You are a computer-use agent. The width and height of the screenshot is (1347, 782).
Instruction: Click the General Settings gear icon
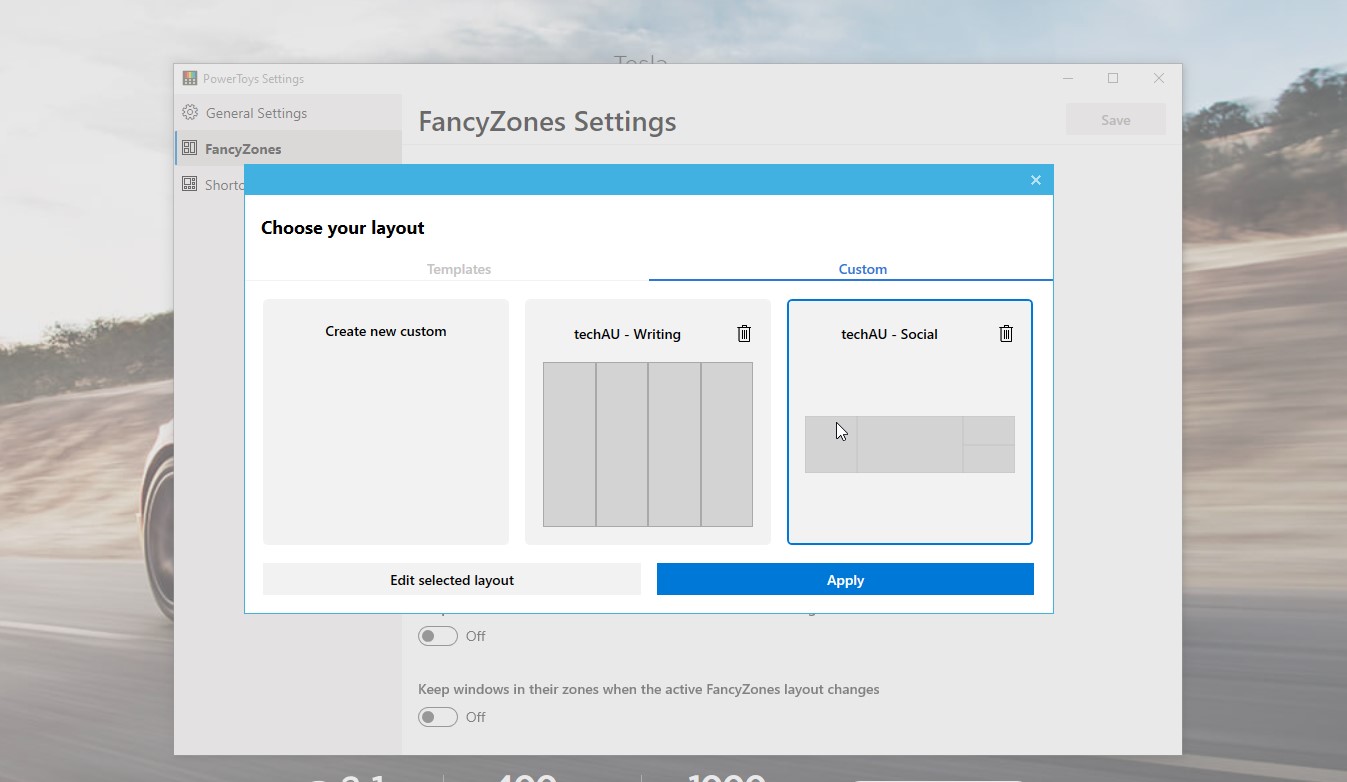190,112
